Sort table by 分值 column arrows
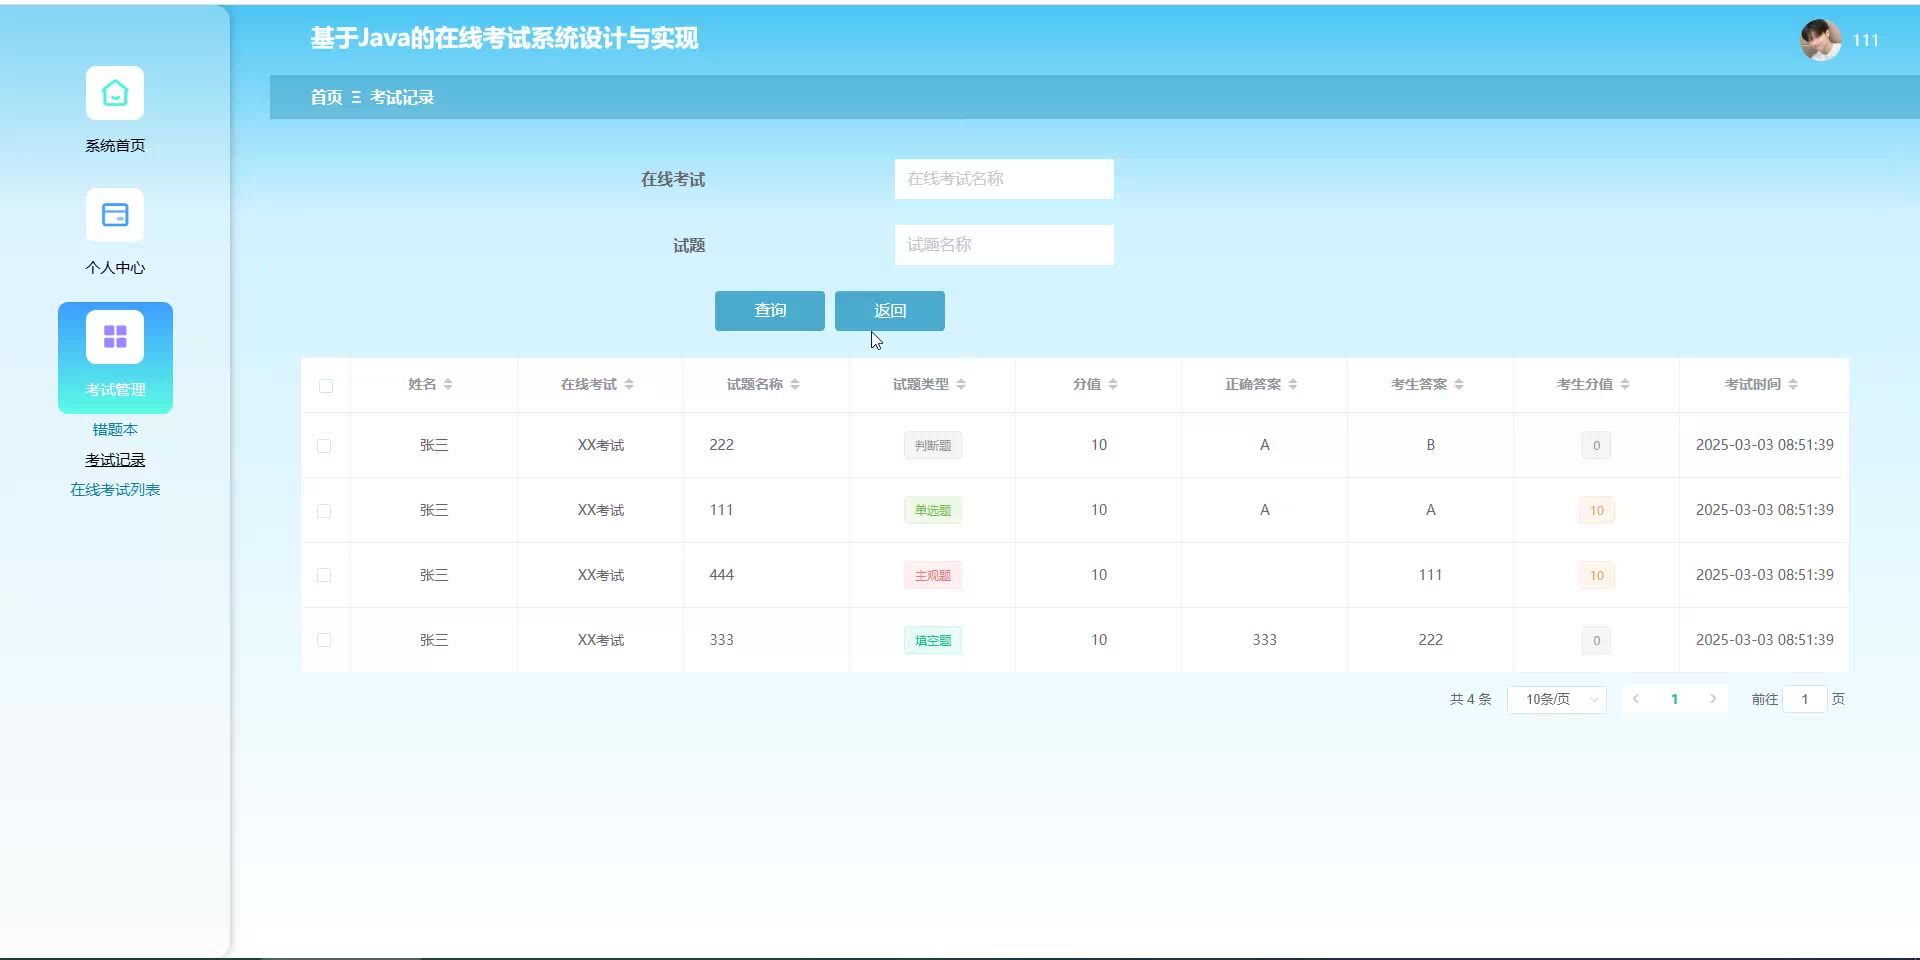 point(1113,385)
